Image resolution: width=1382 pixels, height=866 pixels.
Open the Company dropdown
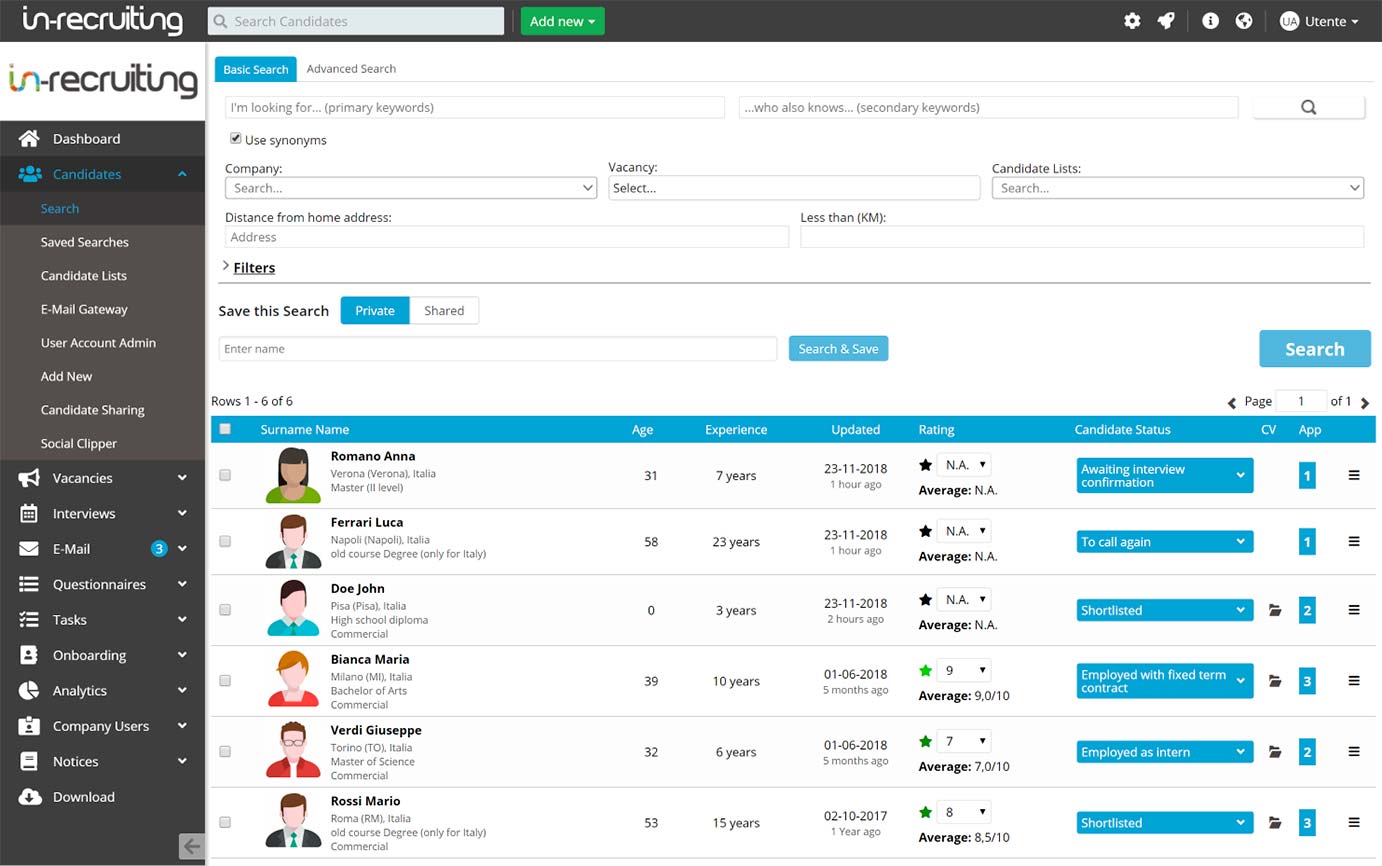pyautogui.click(x=411, y=187)
